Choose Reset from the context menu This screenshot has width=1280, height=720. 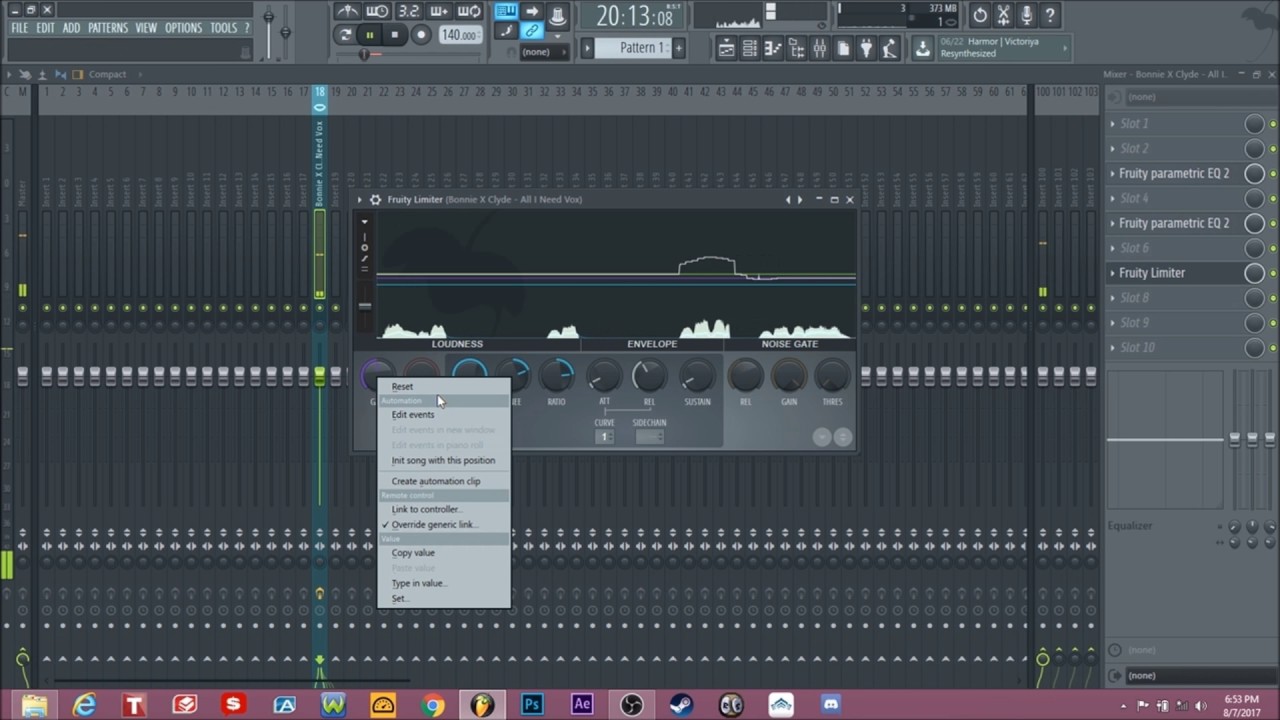point(443,386)
